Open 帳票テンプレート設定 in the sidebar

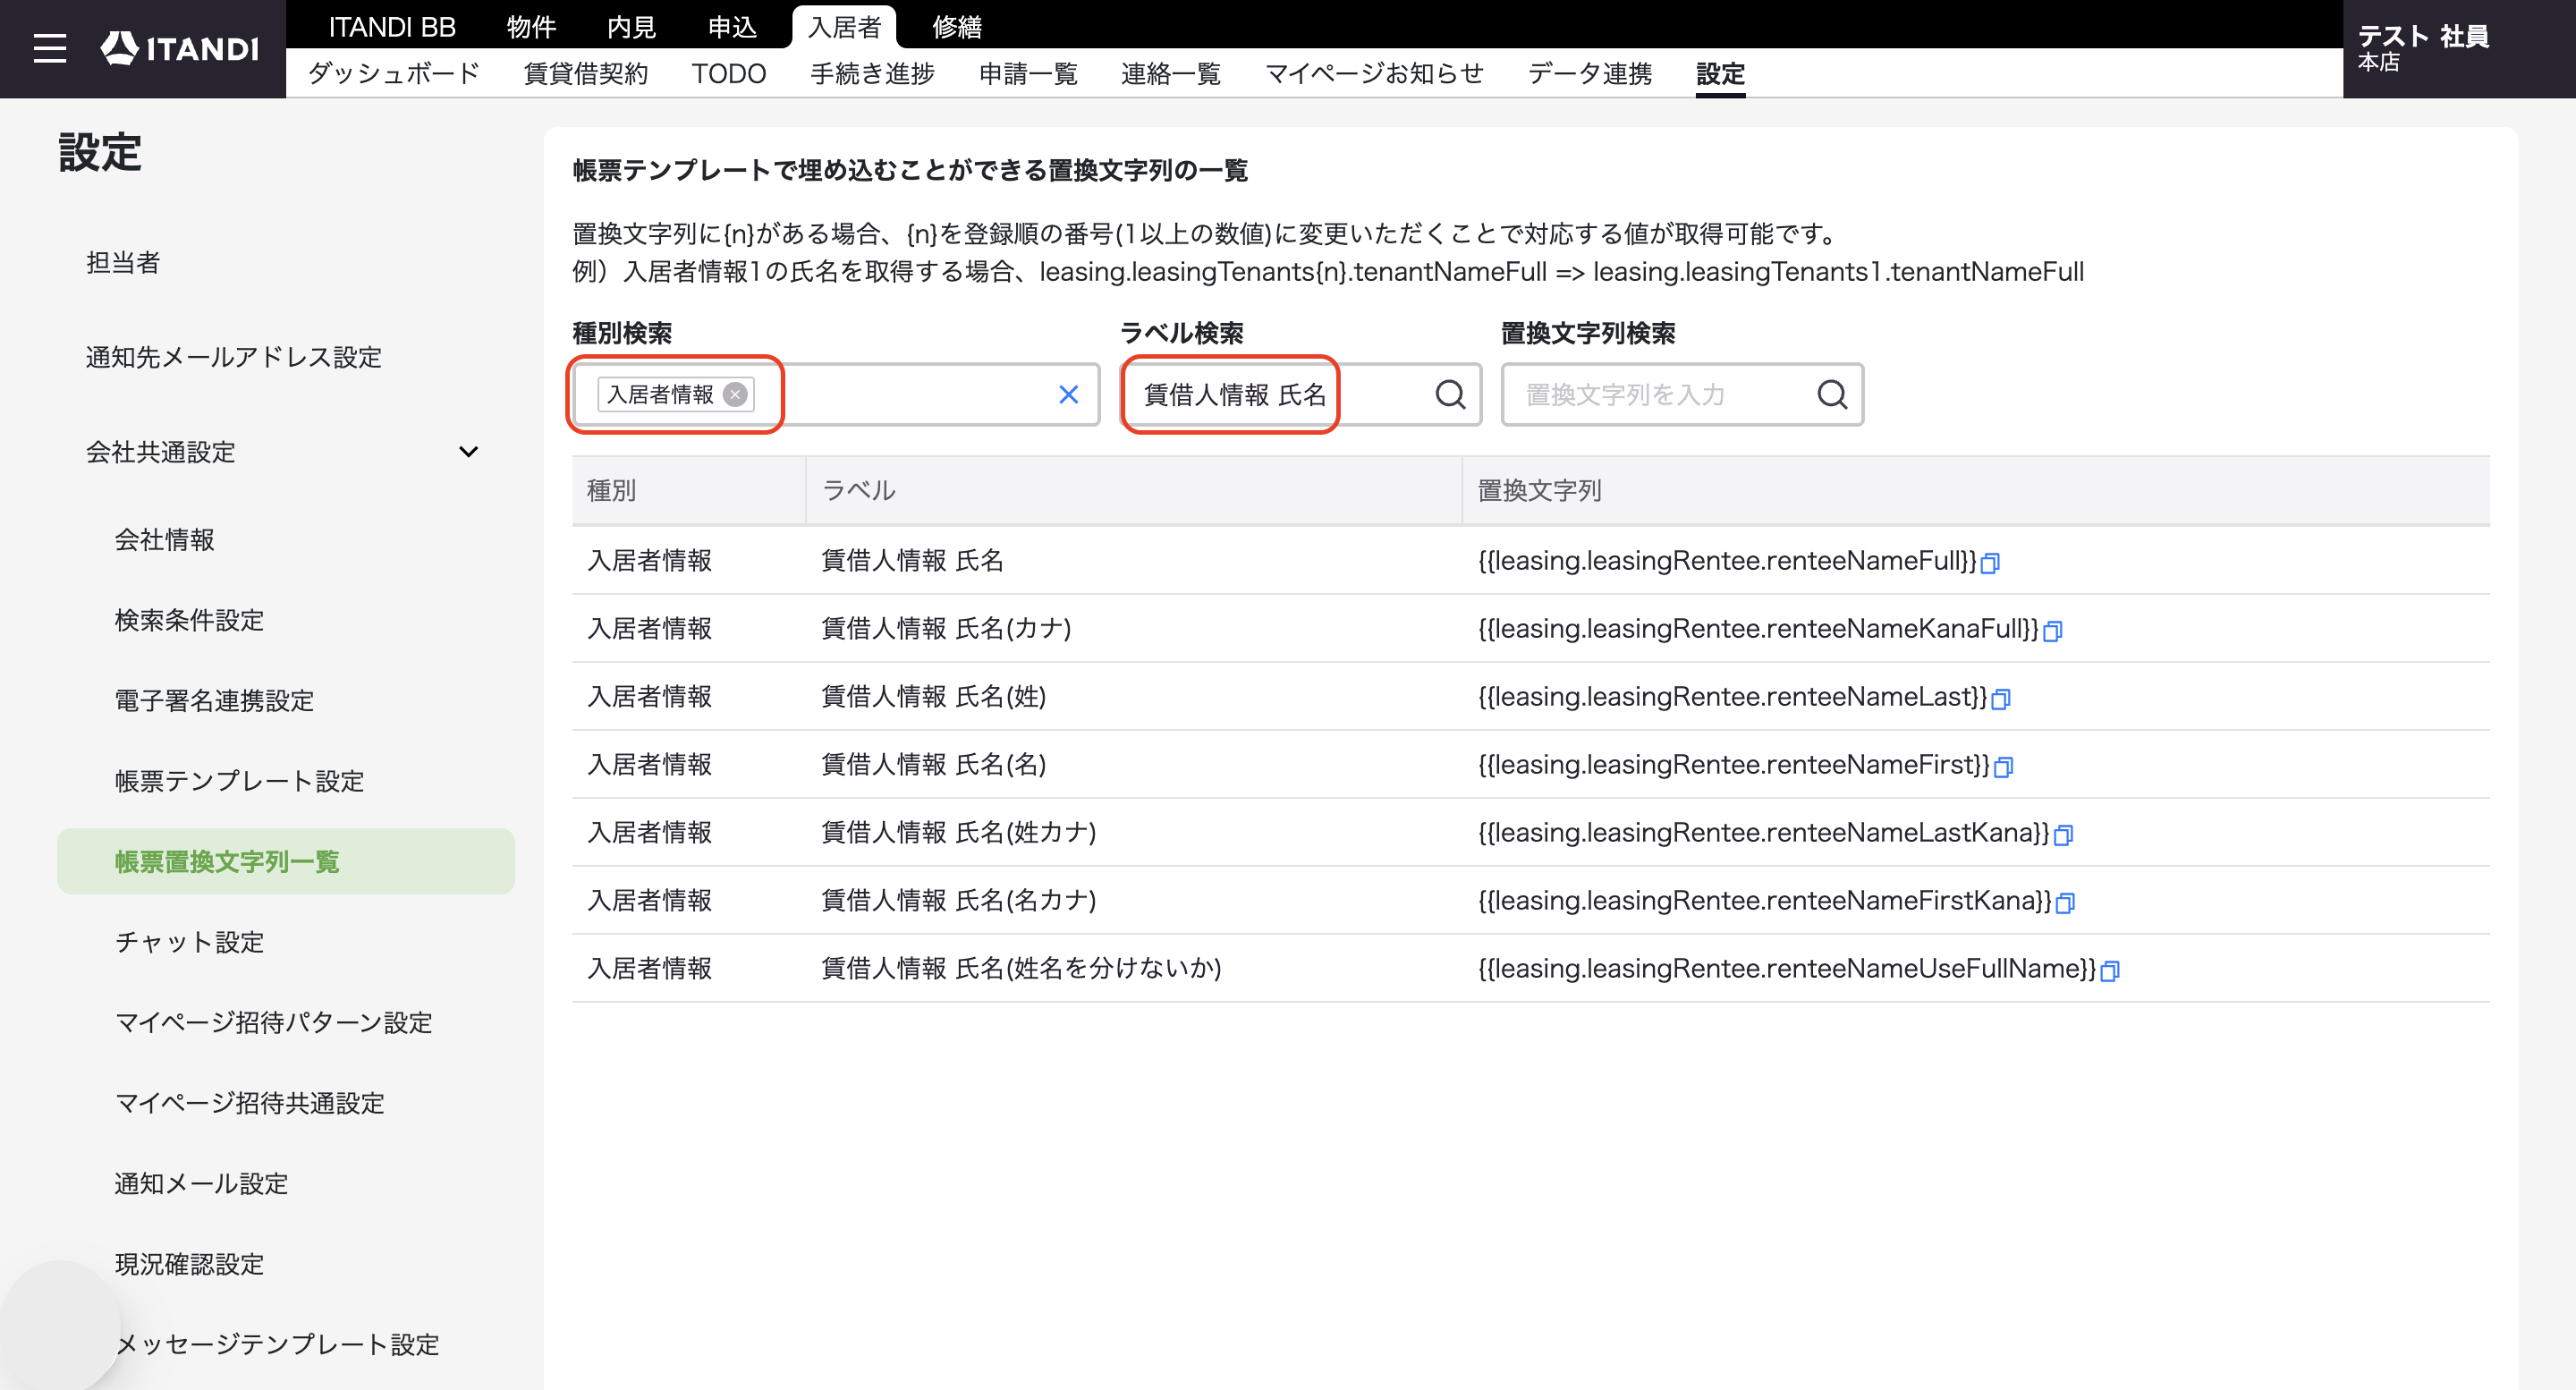tap(240, 781)
